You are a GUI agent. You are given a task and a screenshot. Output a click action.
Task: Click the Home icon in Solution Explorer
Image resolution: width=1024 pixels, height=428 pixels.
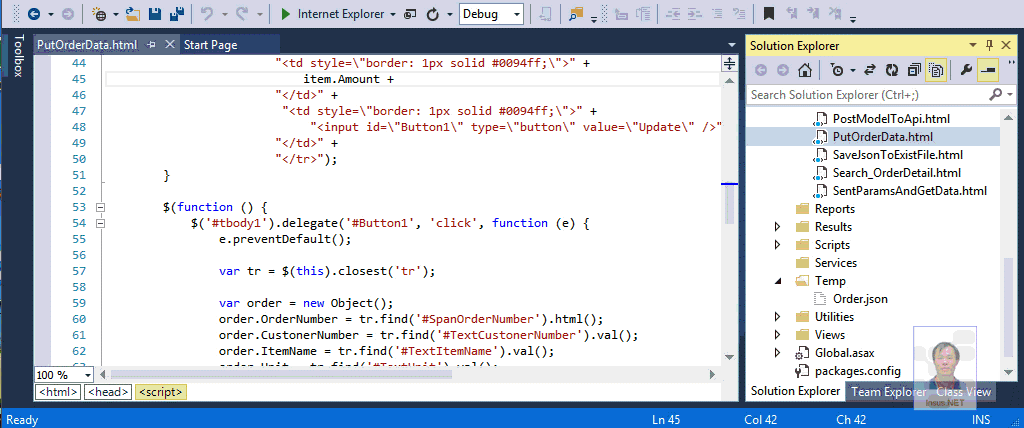(x=805, y=70)
